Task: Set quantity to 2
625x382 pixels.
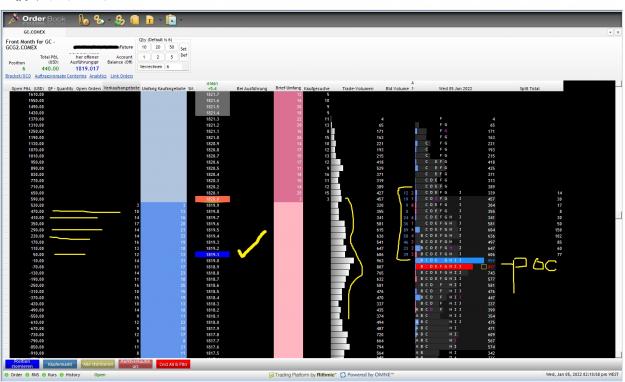Action: point(158,57)
